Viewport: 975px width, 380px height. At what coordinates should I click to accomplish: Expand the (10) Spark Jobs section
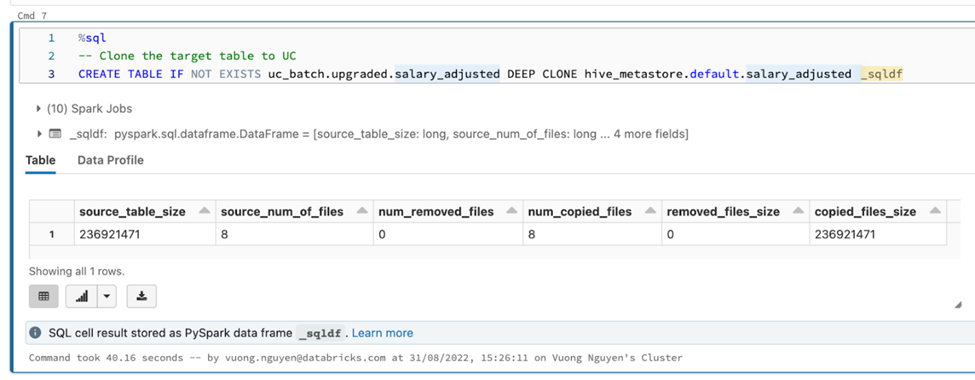(x=40, y=109)
